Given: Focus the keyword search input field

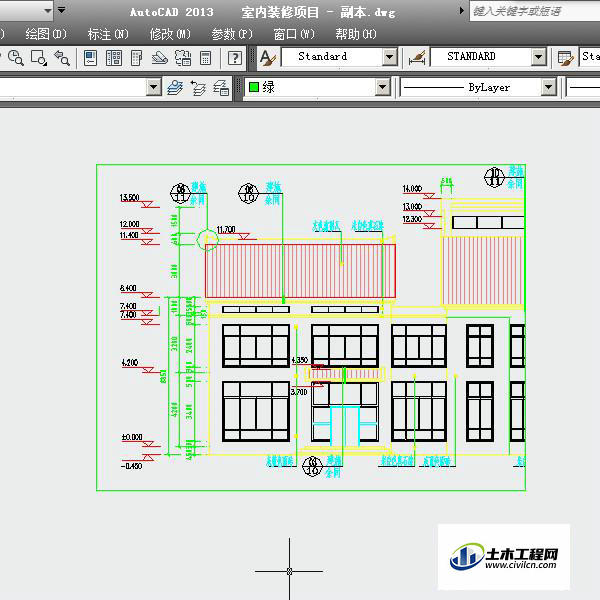Looking at the screenshot, I should click(535, 11).
